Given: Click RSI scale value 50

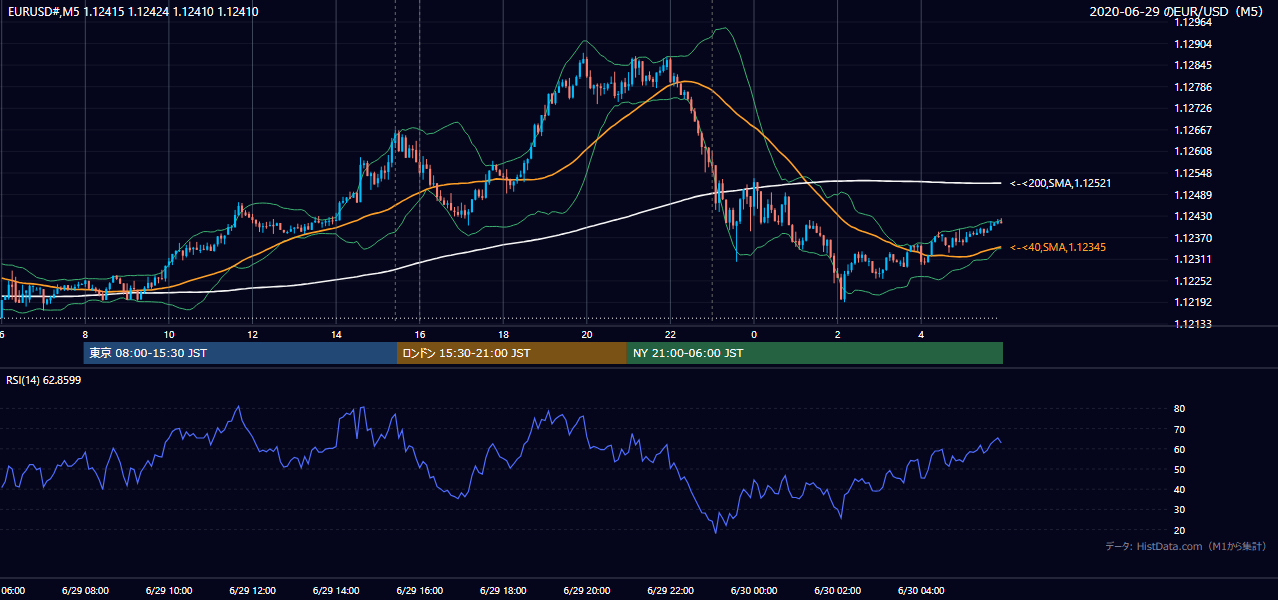Looking at the screenshot, I should pos(1179,469).
